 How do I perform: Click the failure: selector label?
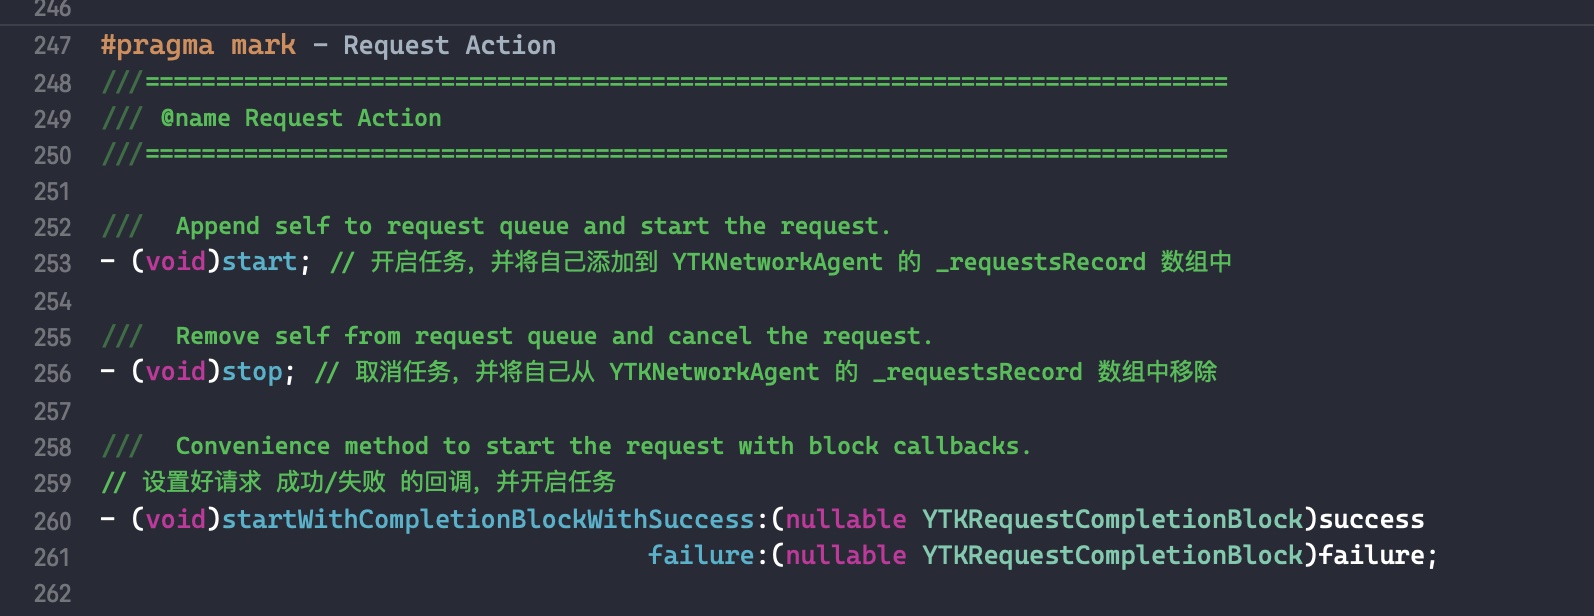click(700, 555)
